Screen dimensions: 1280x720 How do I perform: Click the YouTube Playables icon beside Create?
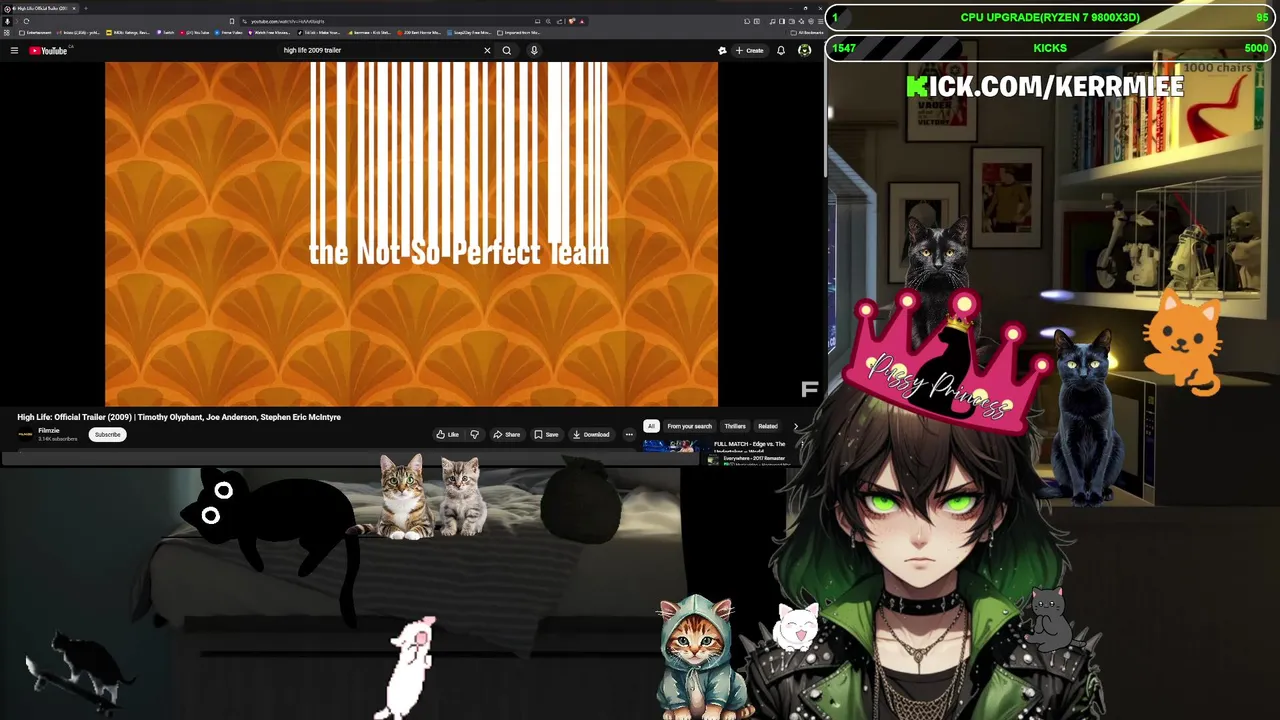click(x=722, y=50)
